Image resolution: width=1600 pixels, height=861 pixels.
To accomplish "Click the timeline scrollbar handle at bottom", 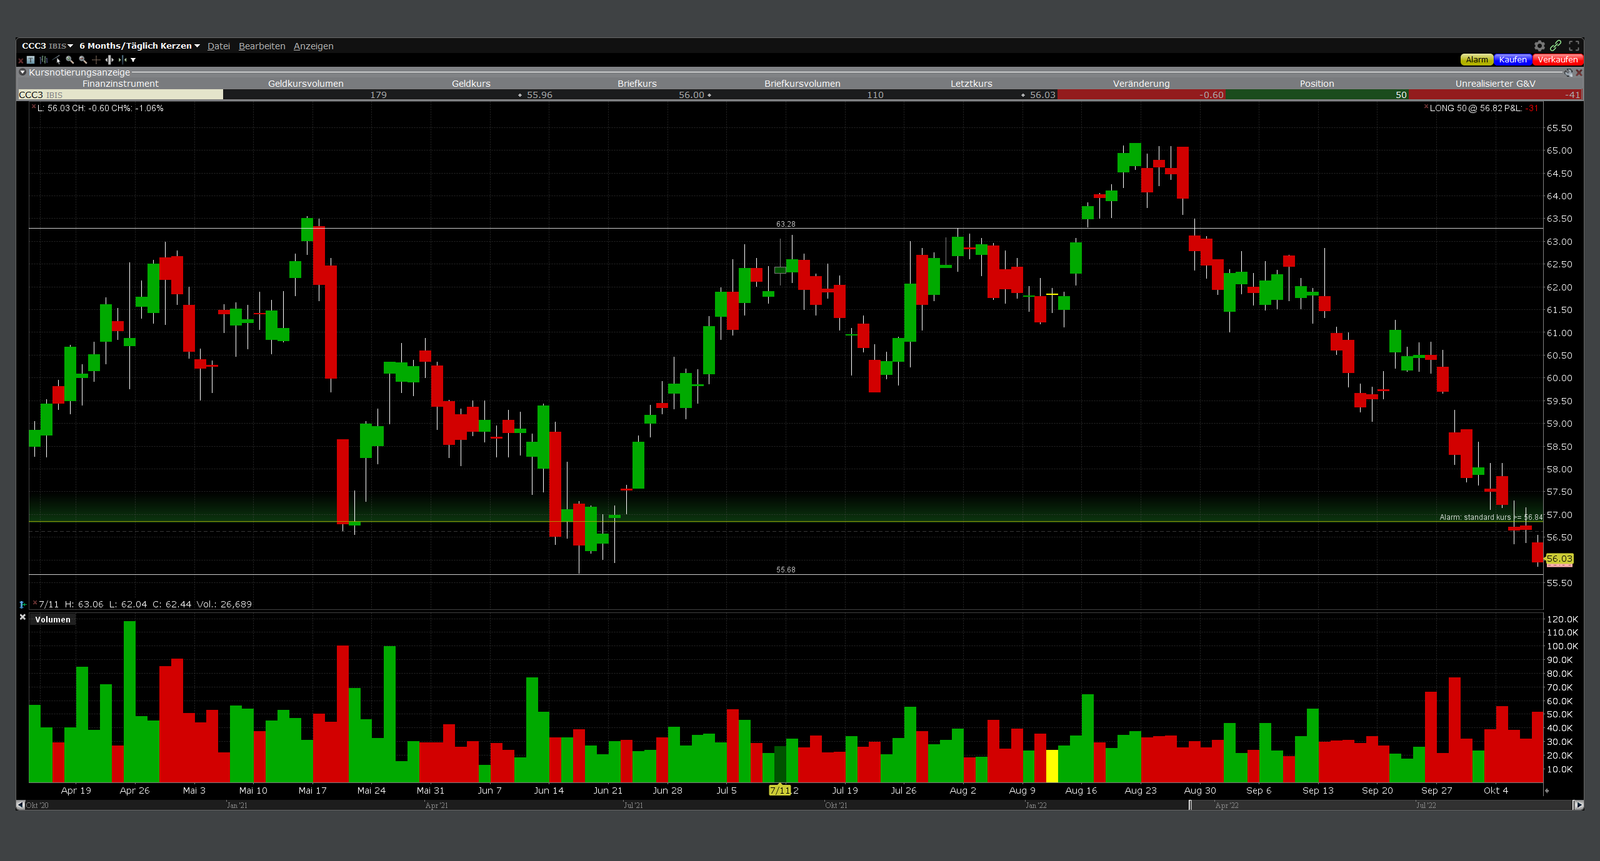I will point(1190,805).
